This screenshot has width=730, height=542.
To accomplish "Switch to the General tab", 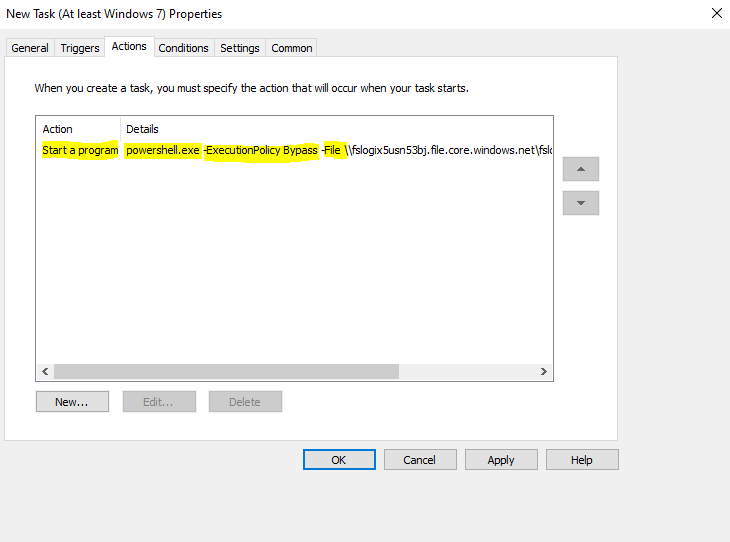I will click(30, 48).
